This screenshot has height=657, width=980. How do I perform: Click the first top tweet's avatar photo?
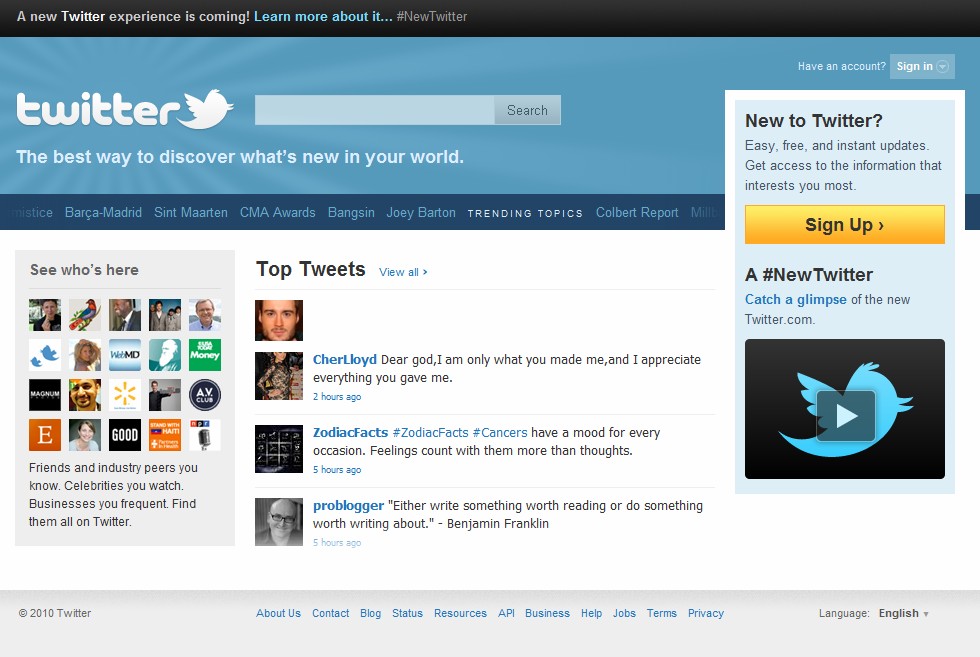[279, 320]
